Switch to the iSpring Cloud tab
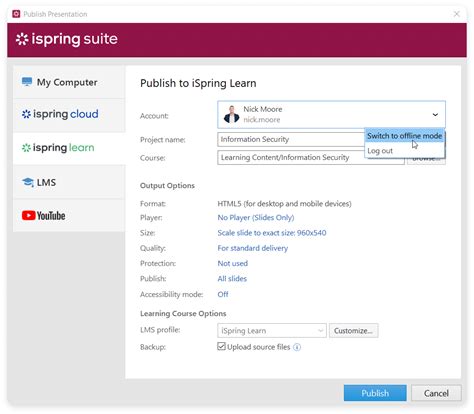This screenshot has height=414, width=474. coord(69,114)
